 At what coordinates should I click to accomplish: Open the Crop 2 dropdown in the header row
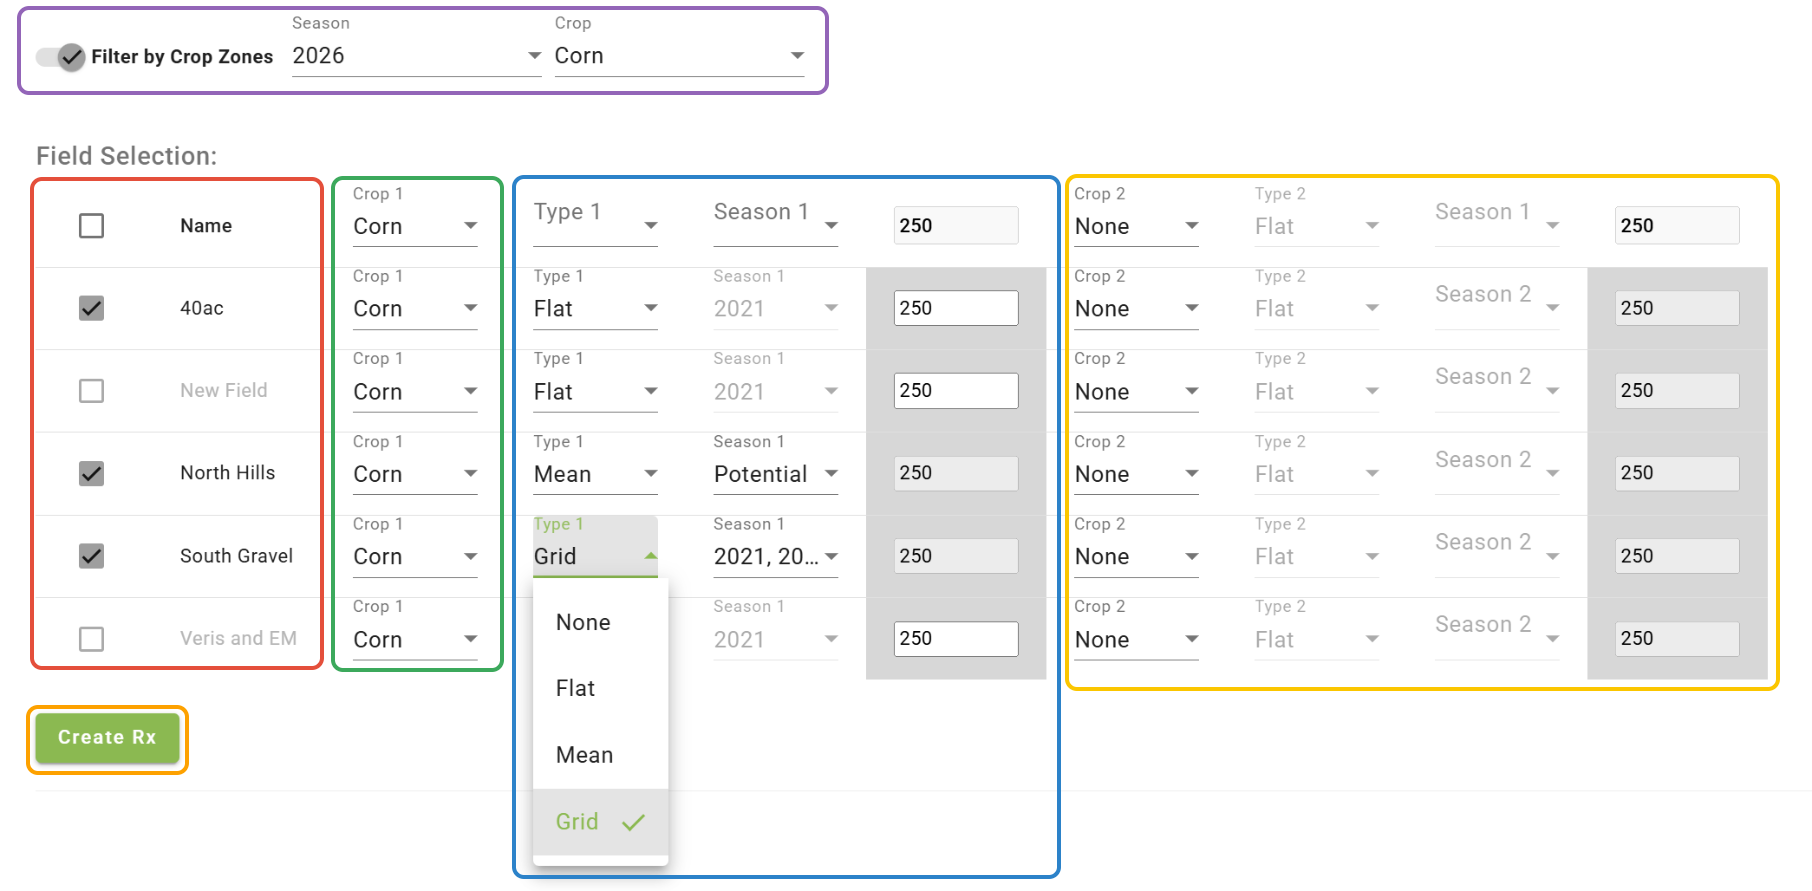click(1136, 227)
